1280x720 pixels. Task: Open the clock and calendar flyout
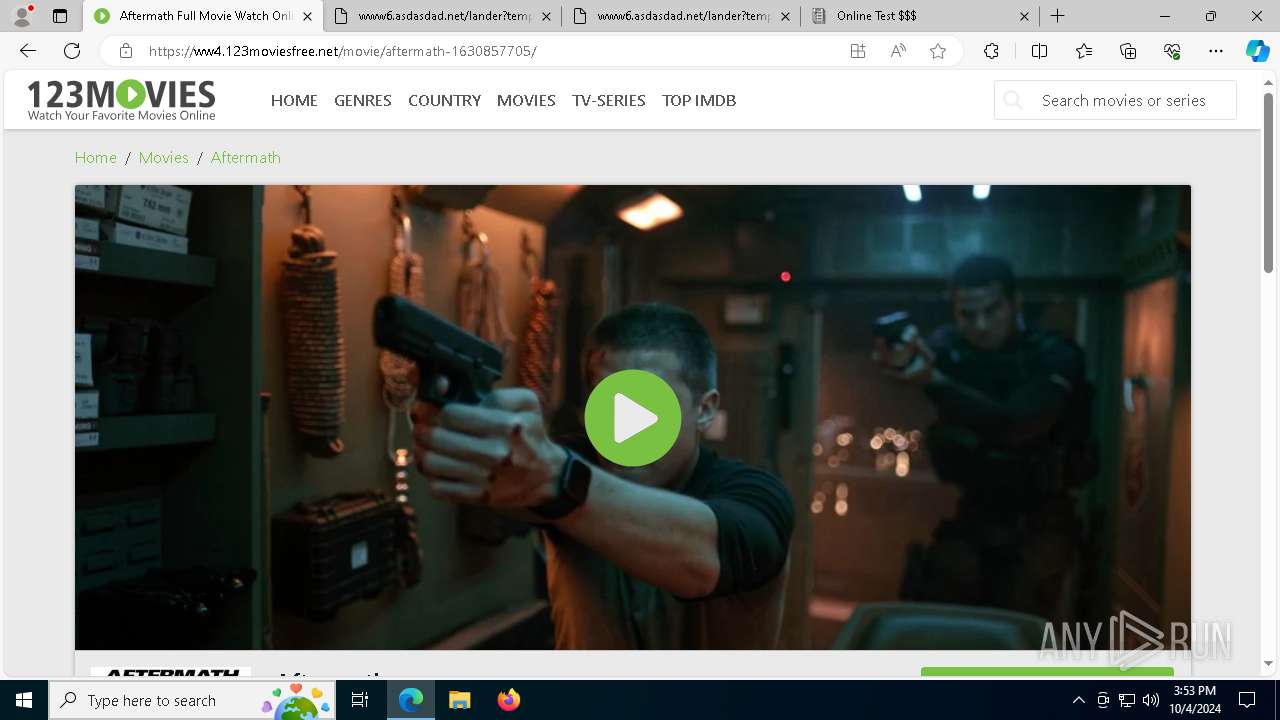point(1195,700)
